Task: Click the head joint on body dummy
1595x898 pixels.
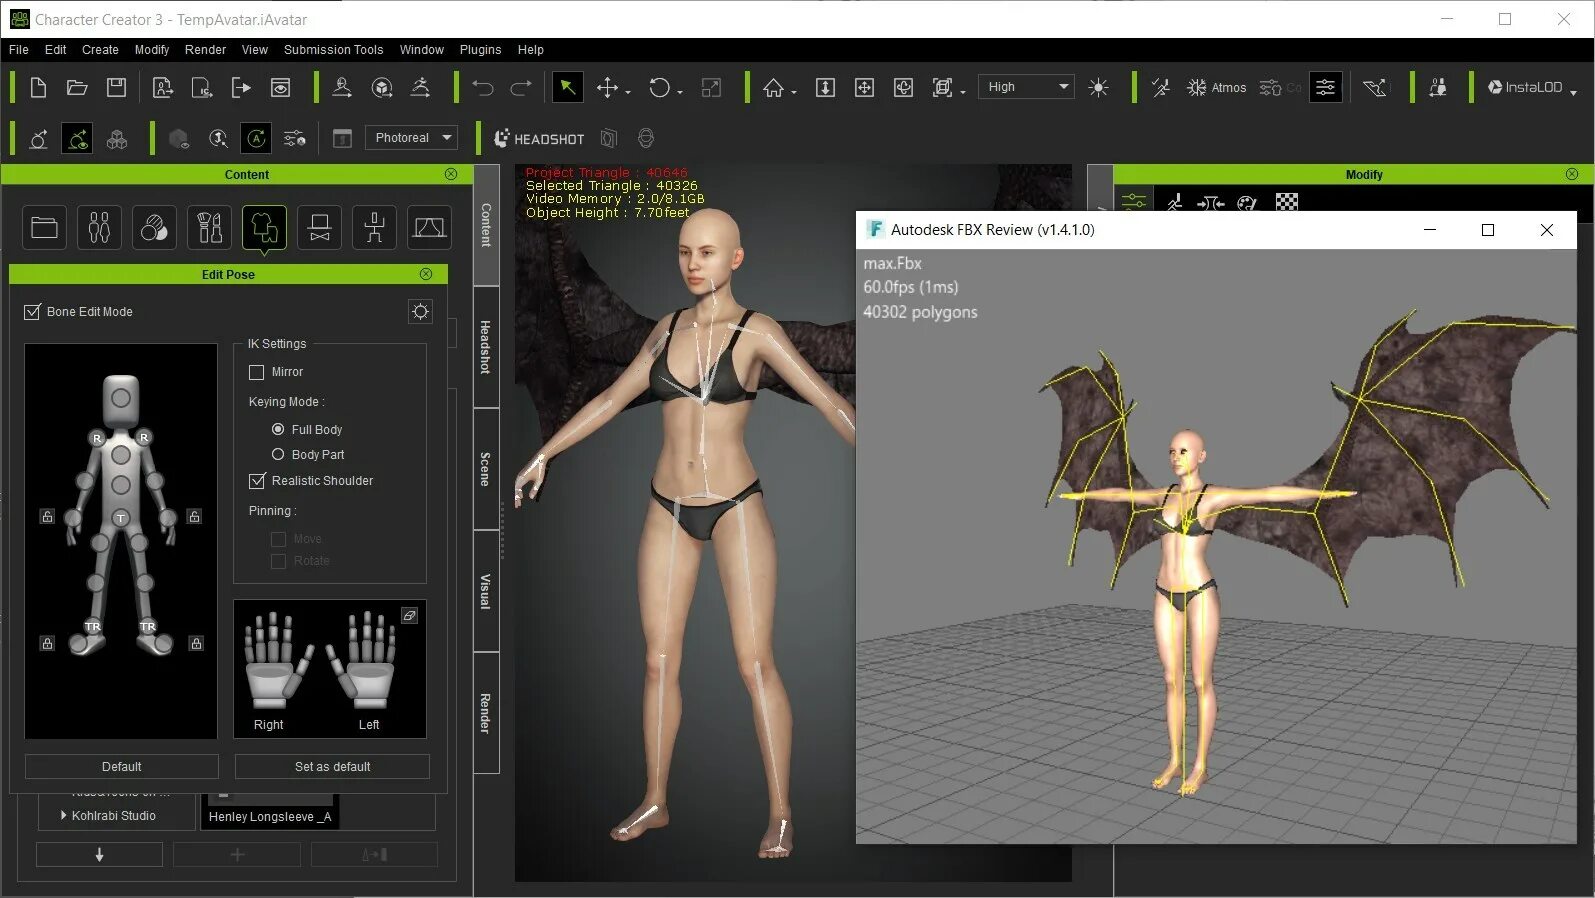Action: (x=121, y=398)
